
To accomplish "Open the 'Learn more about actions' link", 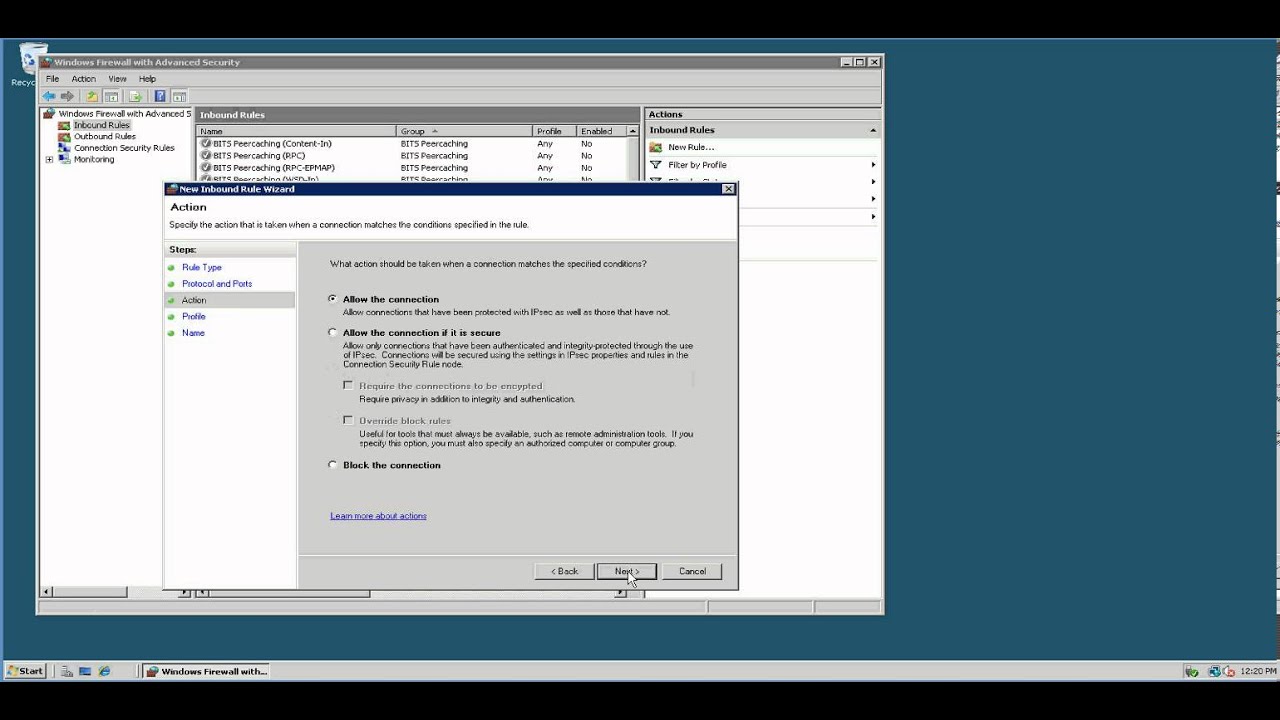I will tap(378, 516).
